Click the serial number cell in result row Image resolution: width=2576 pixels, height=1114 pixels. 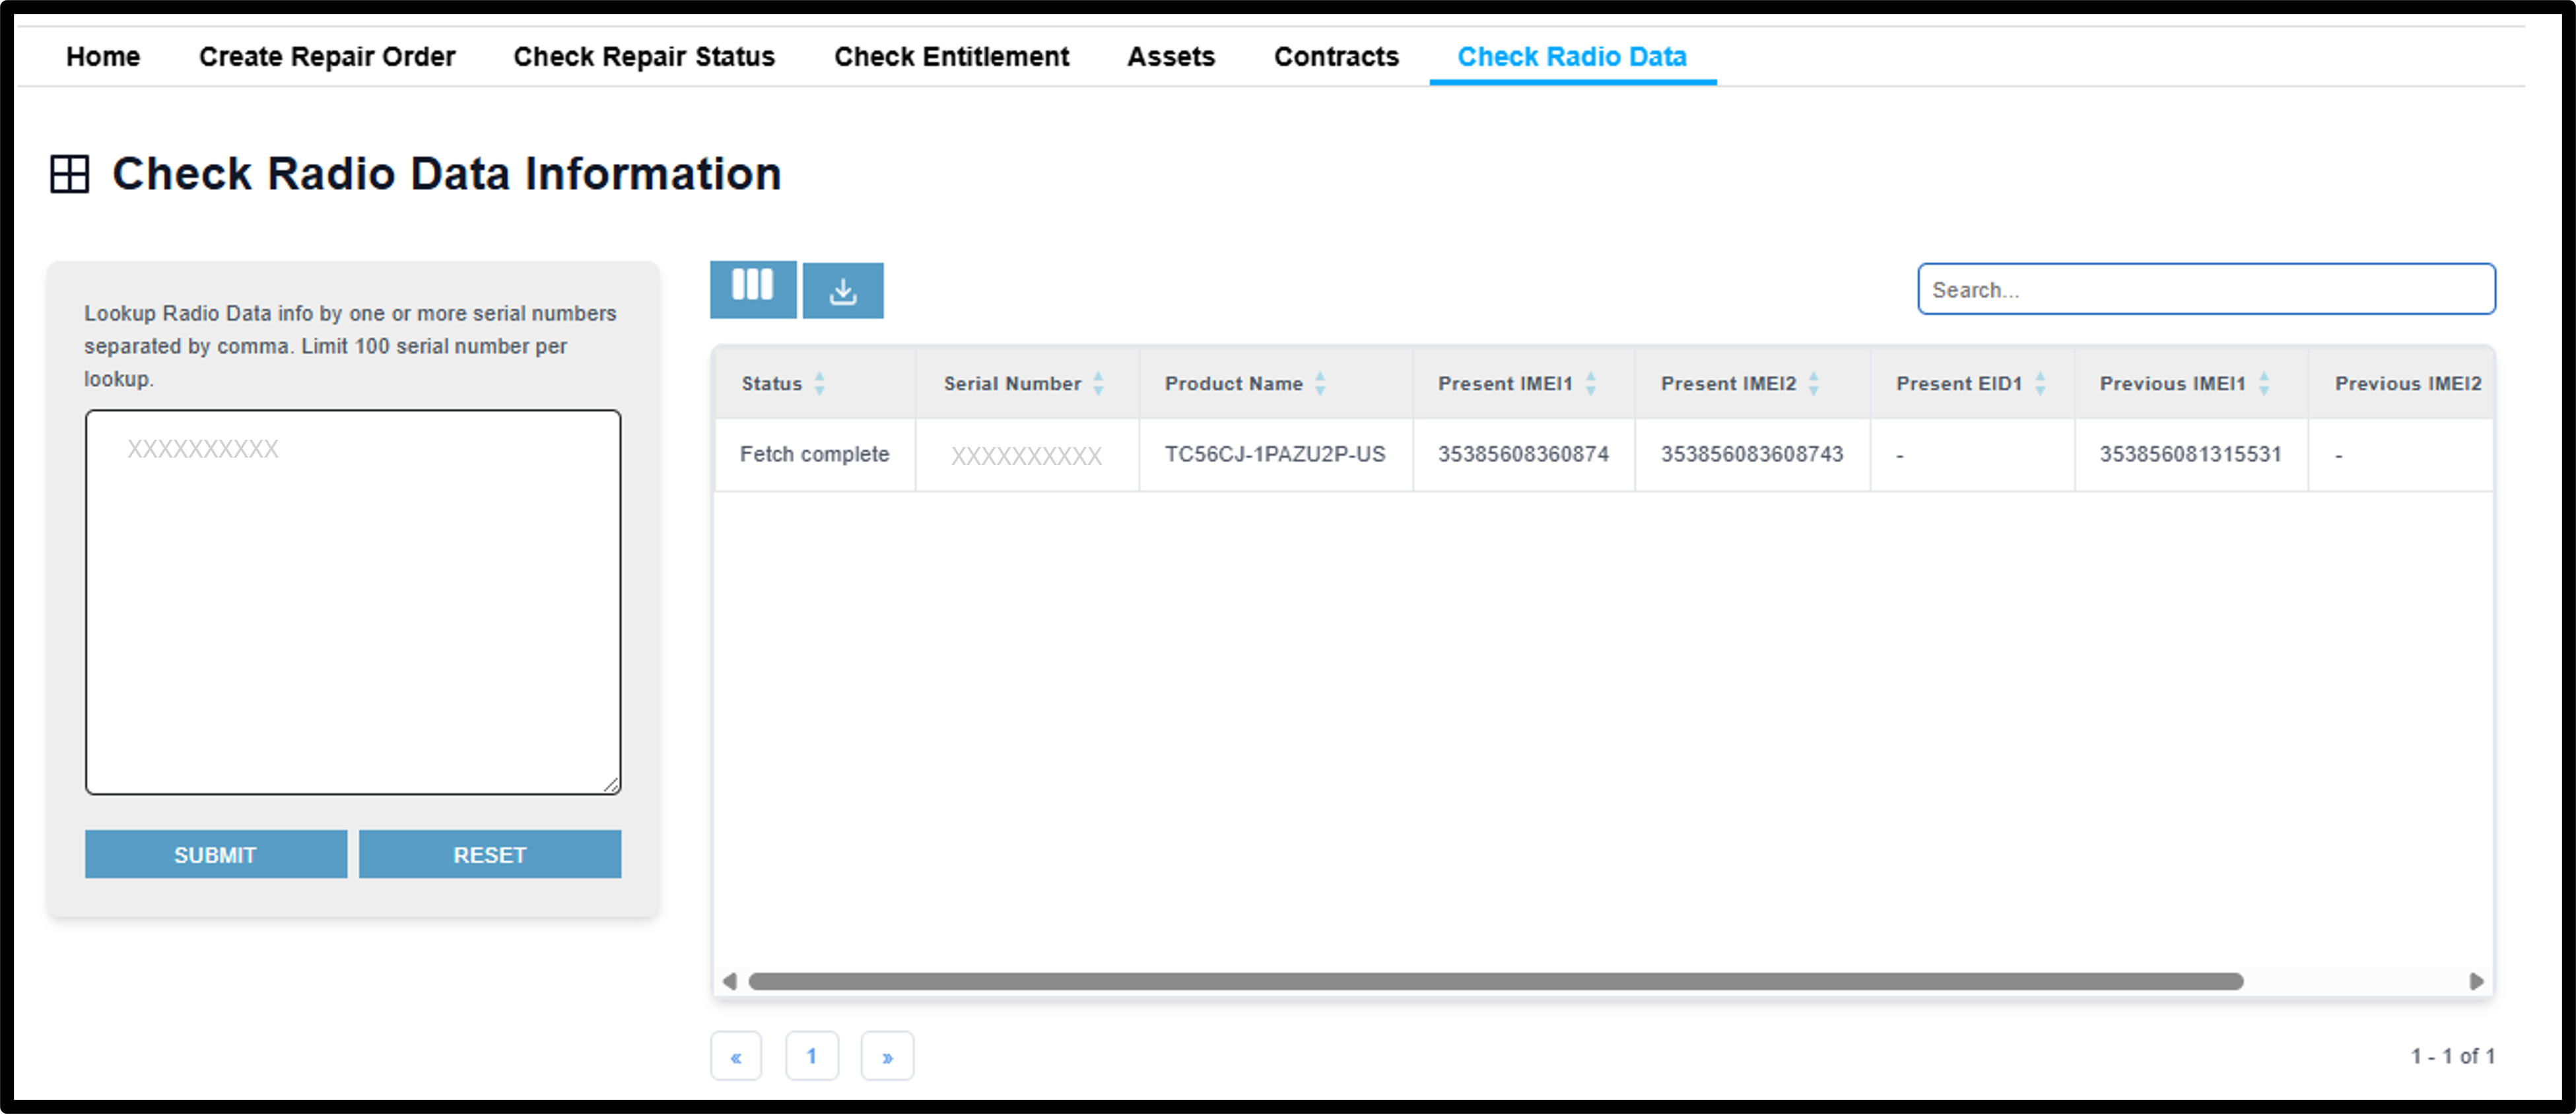coord(1027,455)
